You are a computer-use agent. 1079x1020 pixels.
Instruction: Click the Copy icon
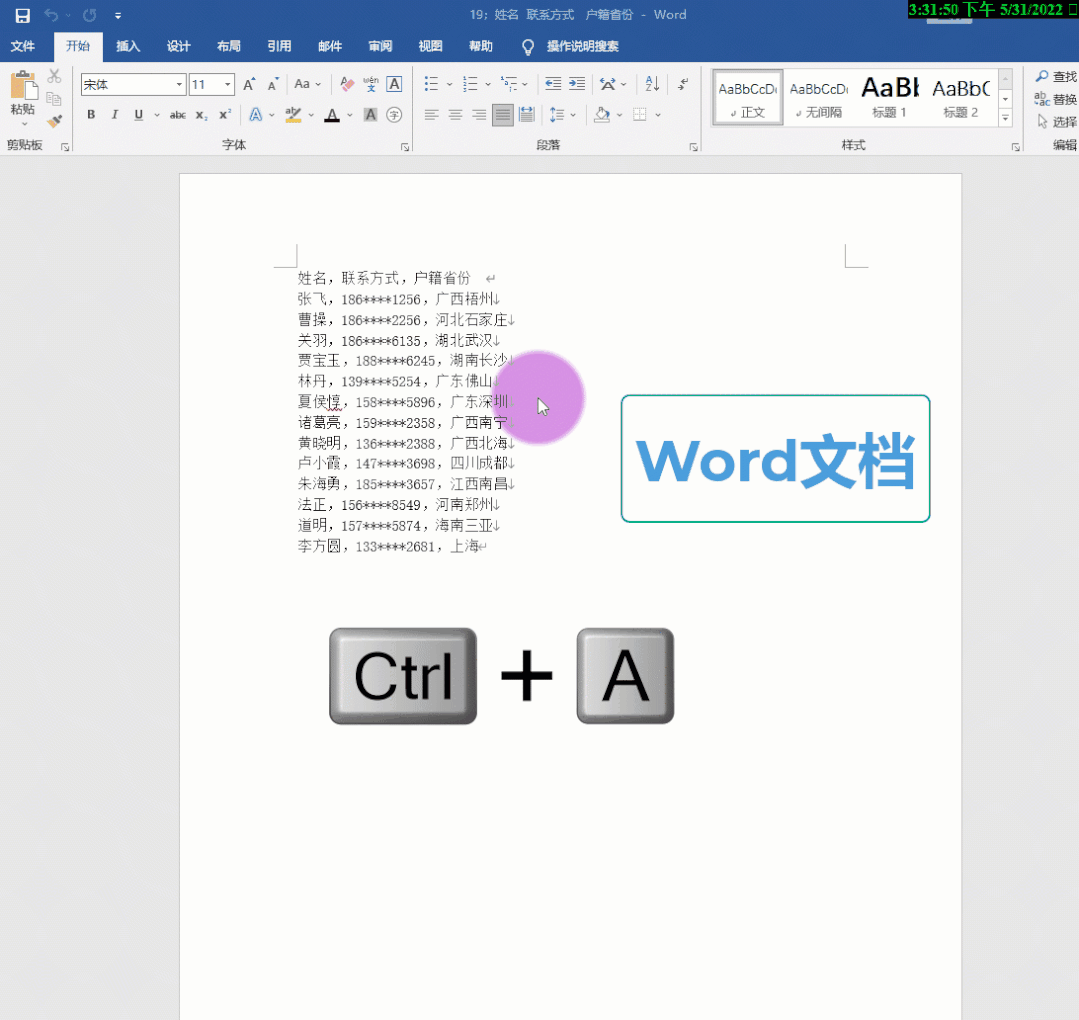(54, 98)
